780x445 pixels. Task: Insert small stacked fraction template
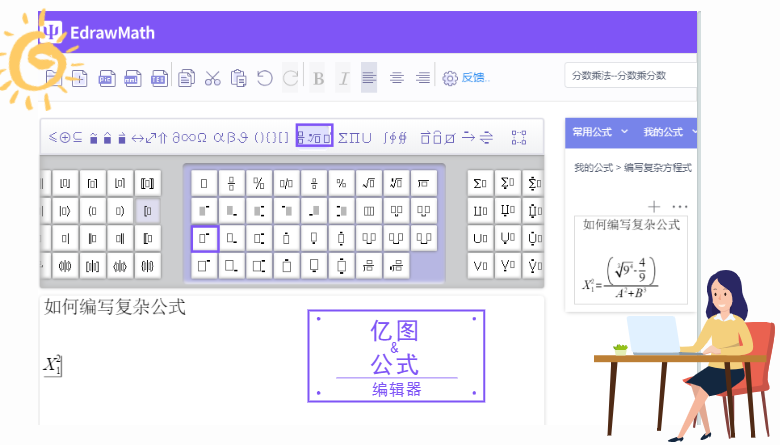point(313,183)
